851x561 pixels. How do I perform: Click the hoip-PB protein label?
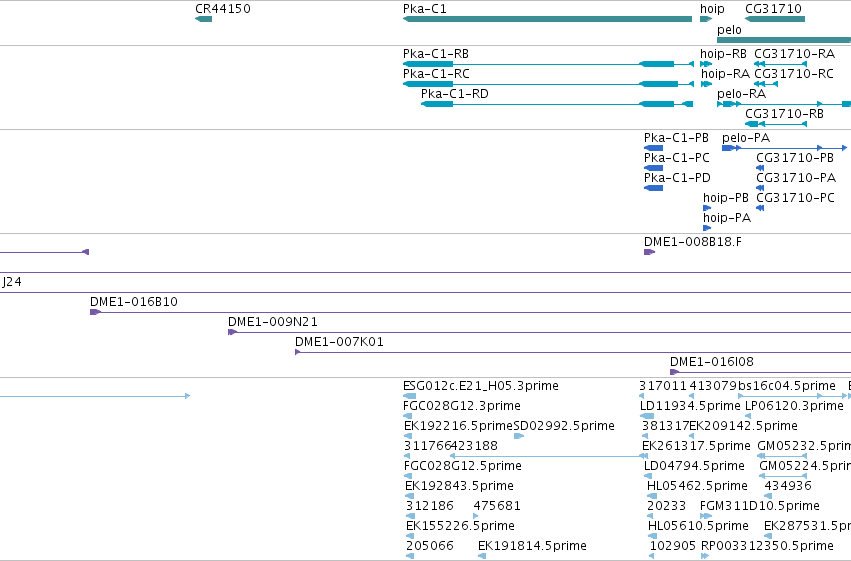coord(726,198)
